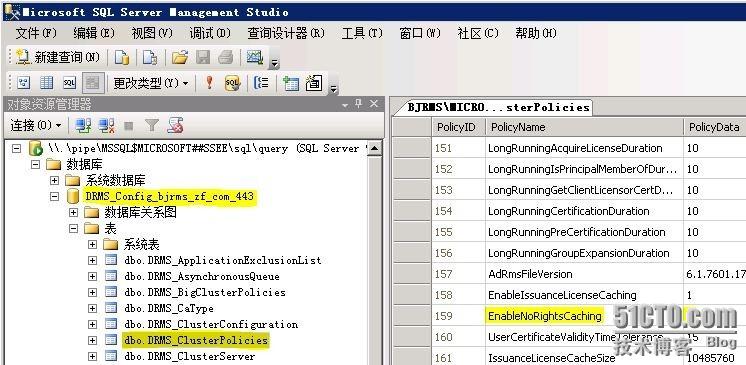Expand the 数据库关系图 folder
The height and width of the screenshot is (365, 746).
click(73, 212)
